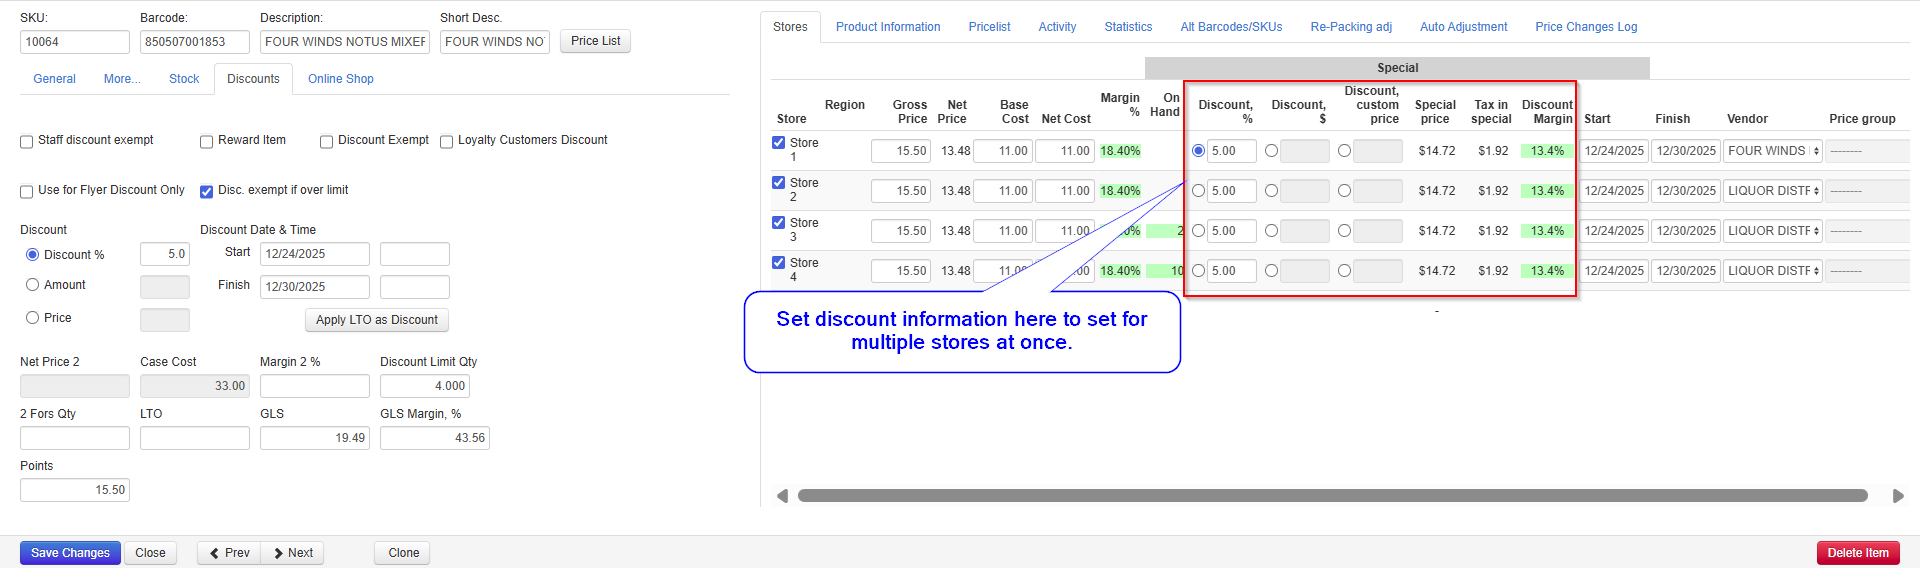
Task: Click the LTO input field
Action: (x=195, y=438)
